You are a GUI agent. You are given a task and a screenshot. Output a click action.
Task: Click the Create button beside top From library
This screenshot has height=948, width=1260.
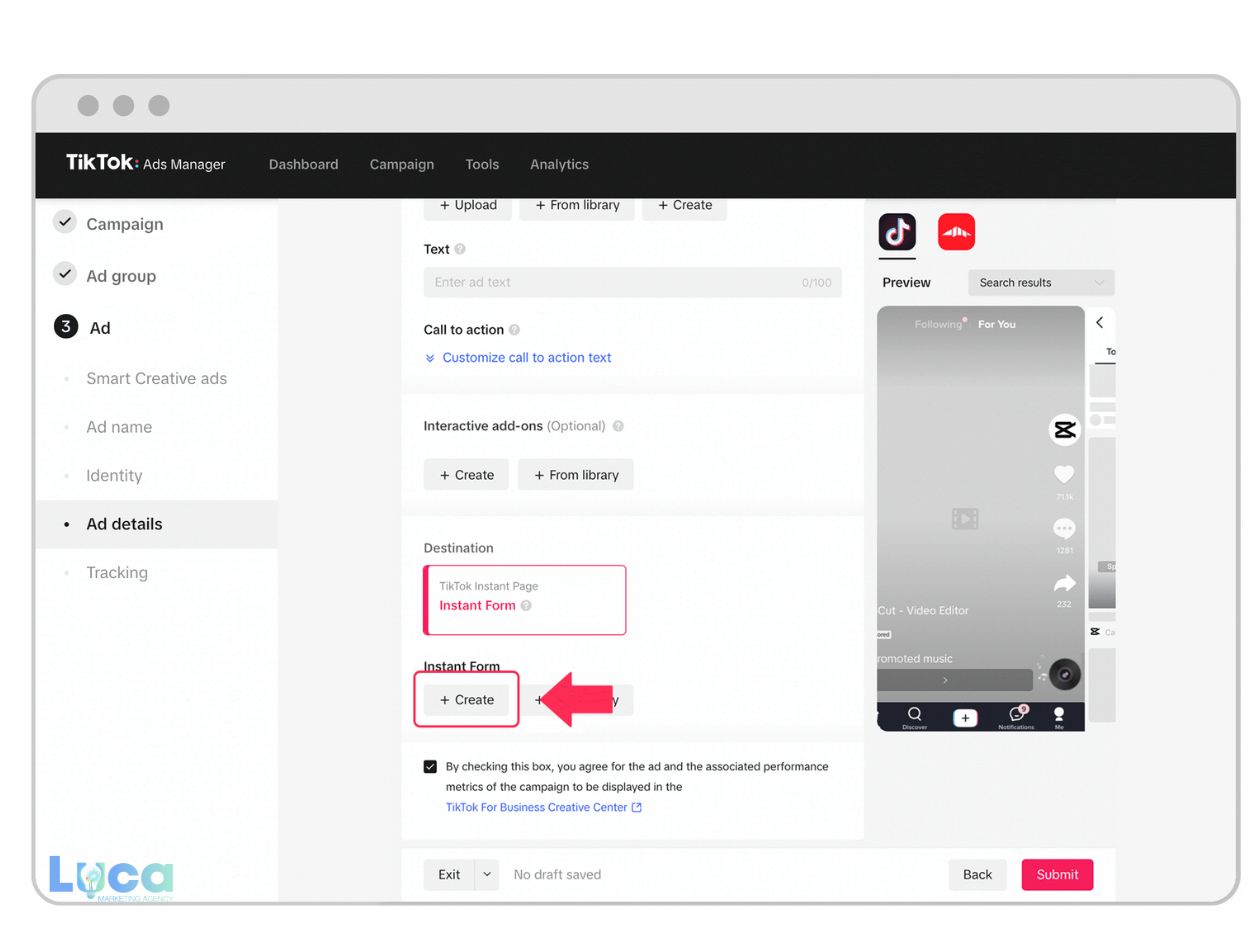point(685,205)
